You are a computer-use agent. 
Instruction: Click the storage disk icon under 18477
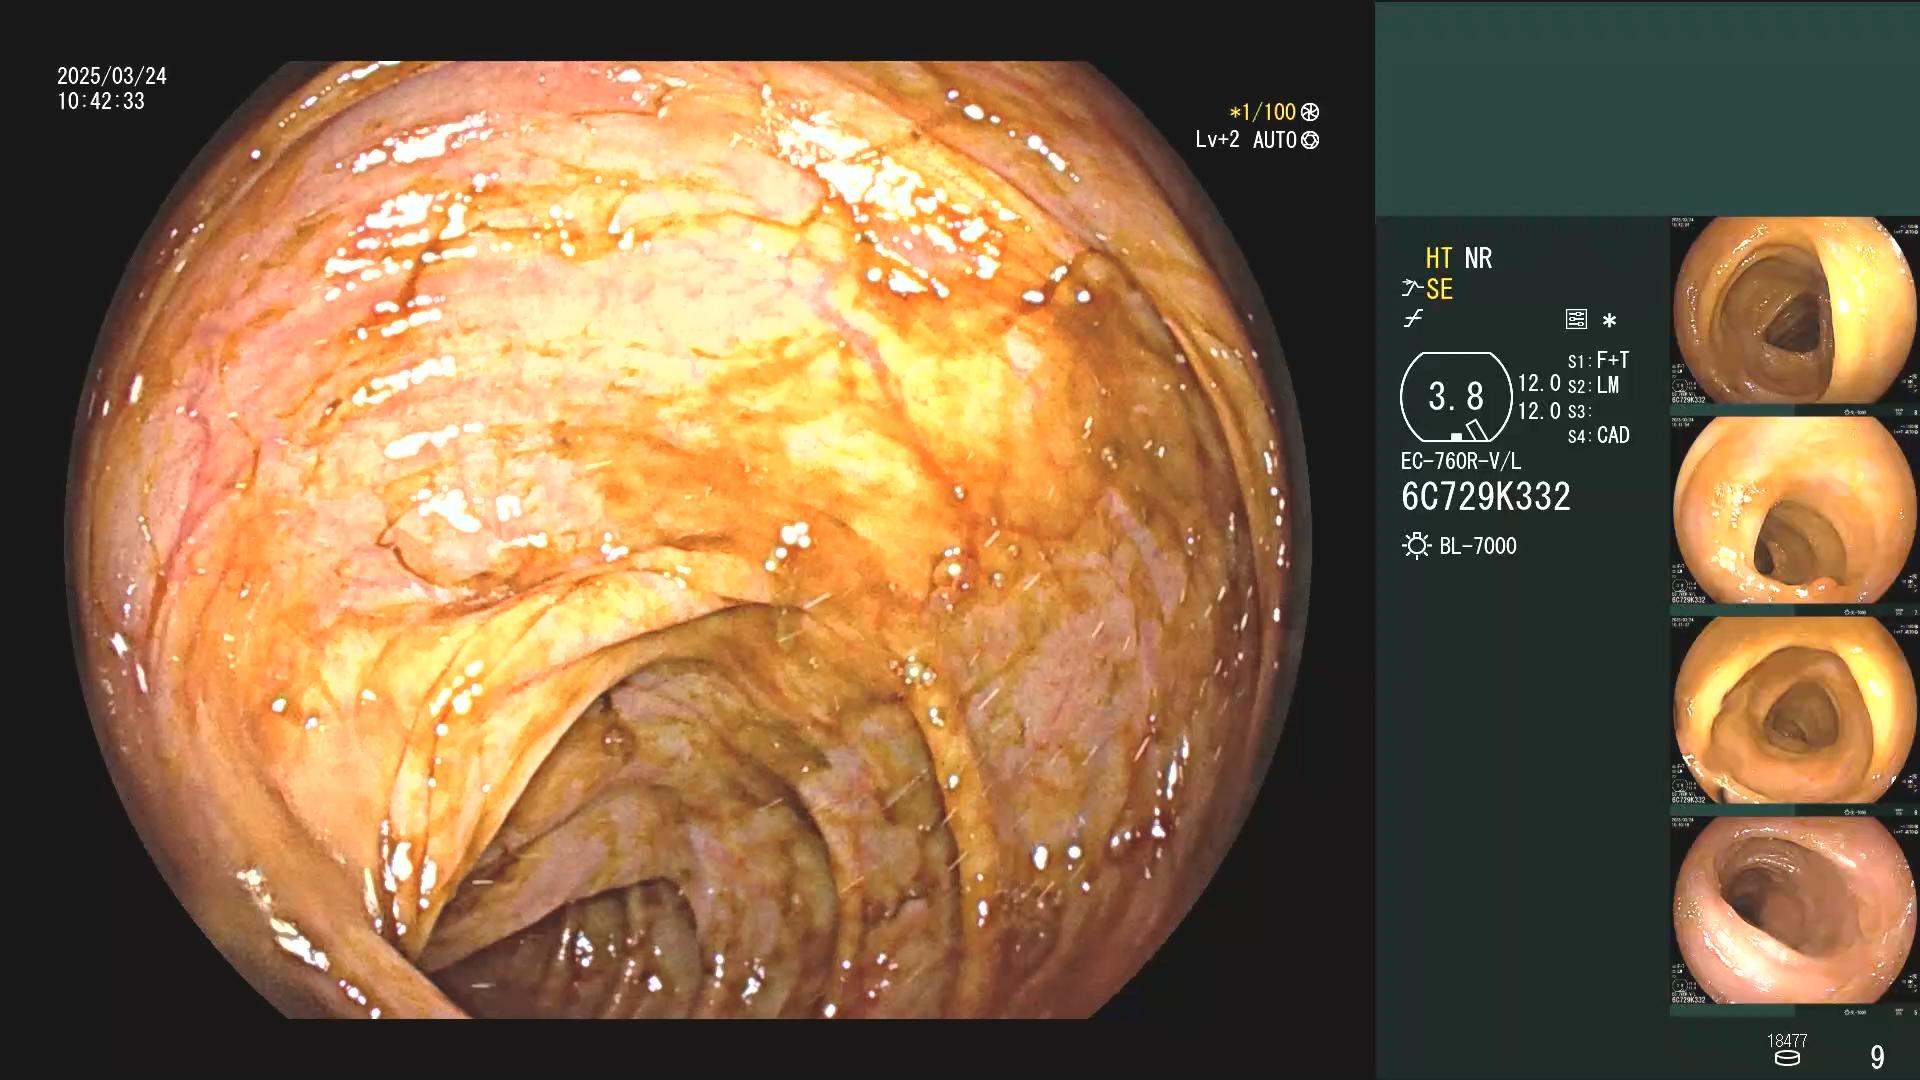tap(1787, 1058)
